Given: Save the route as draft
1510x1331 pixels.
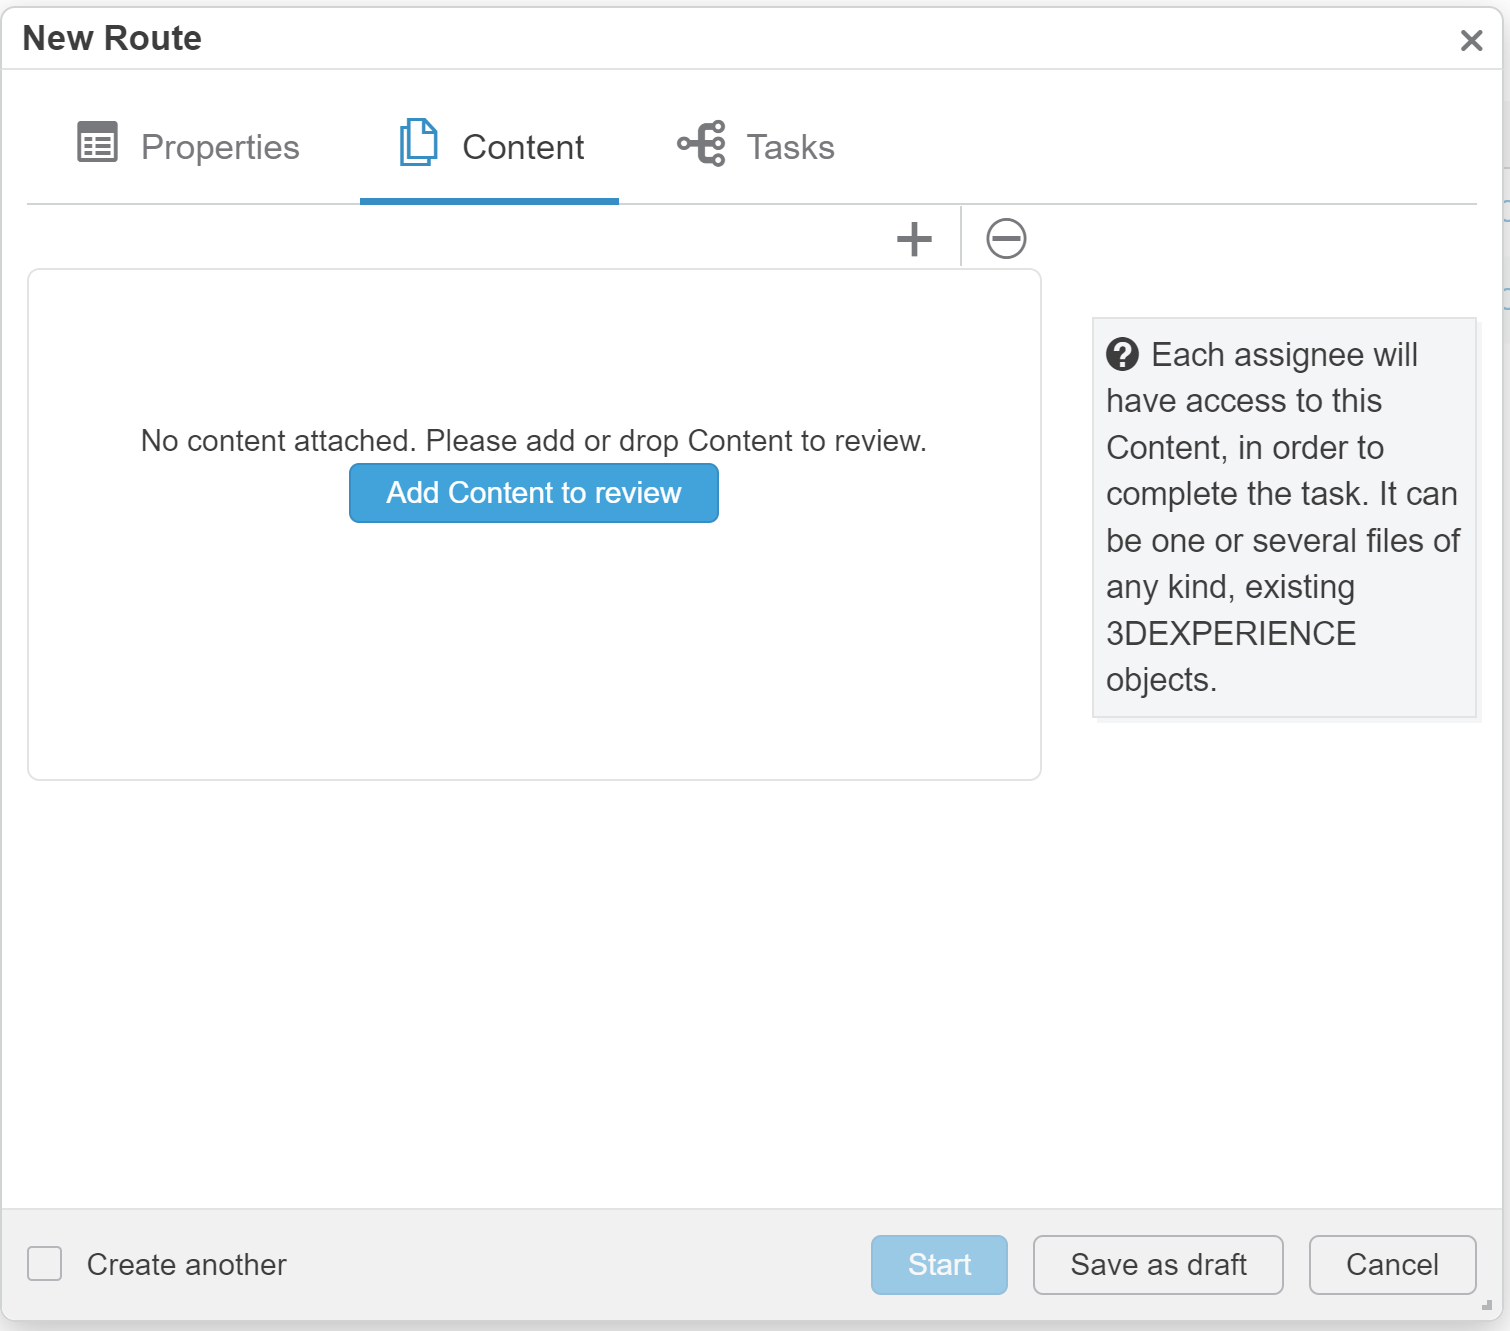Looking at the screenshot, I should (1158, 1265).
